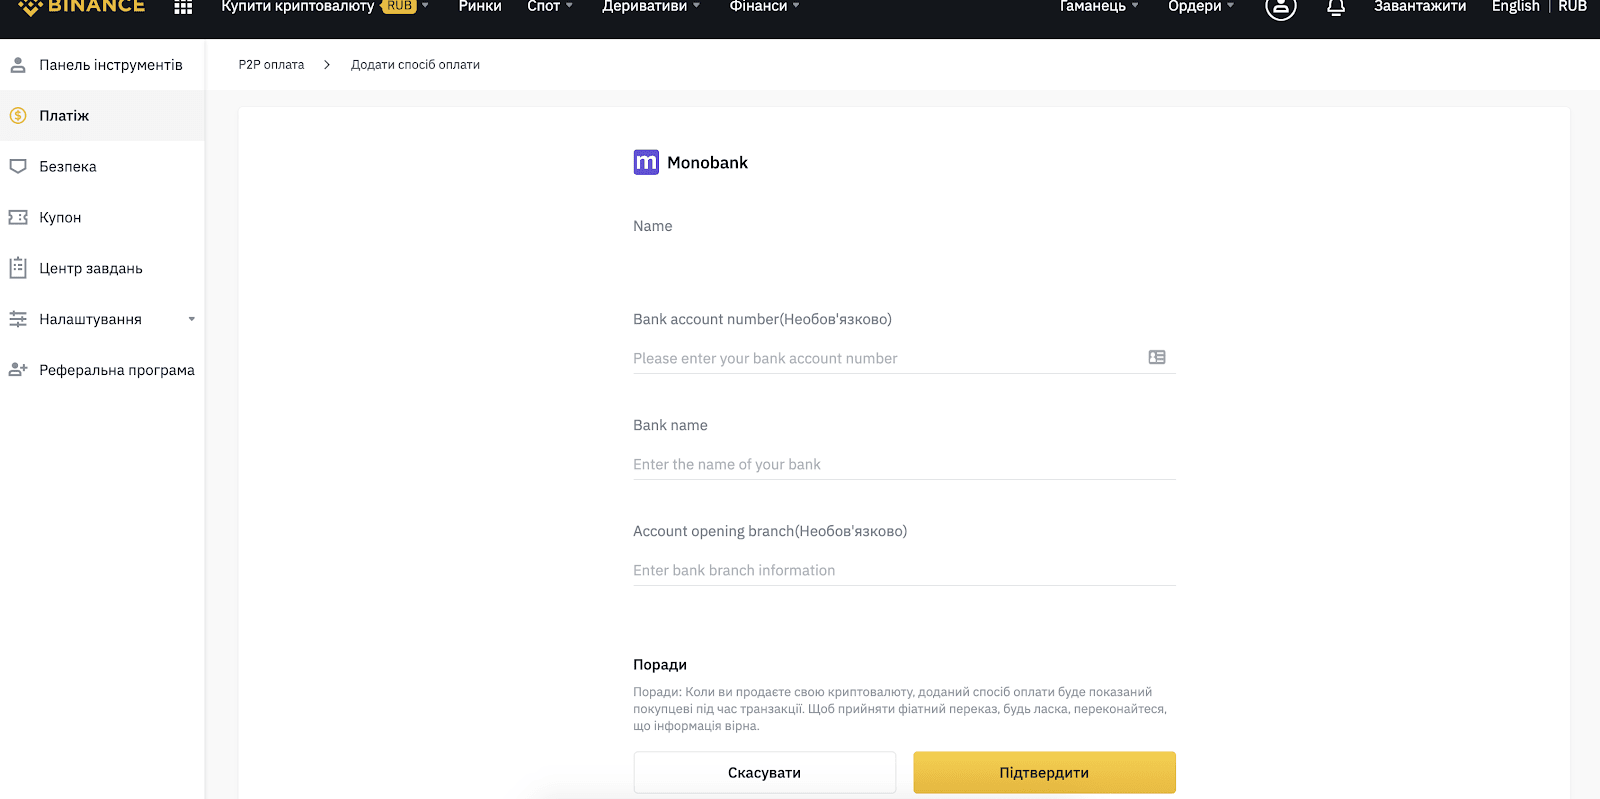1600x799 pixels.
Task: Open notifications bell
Action: (x=1336, y=7)
